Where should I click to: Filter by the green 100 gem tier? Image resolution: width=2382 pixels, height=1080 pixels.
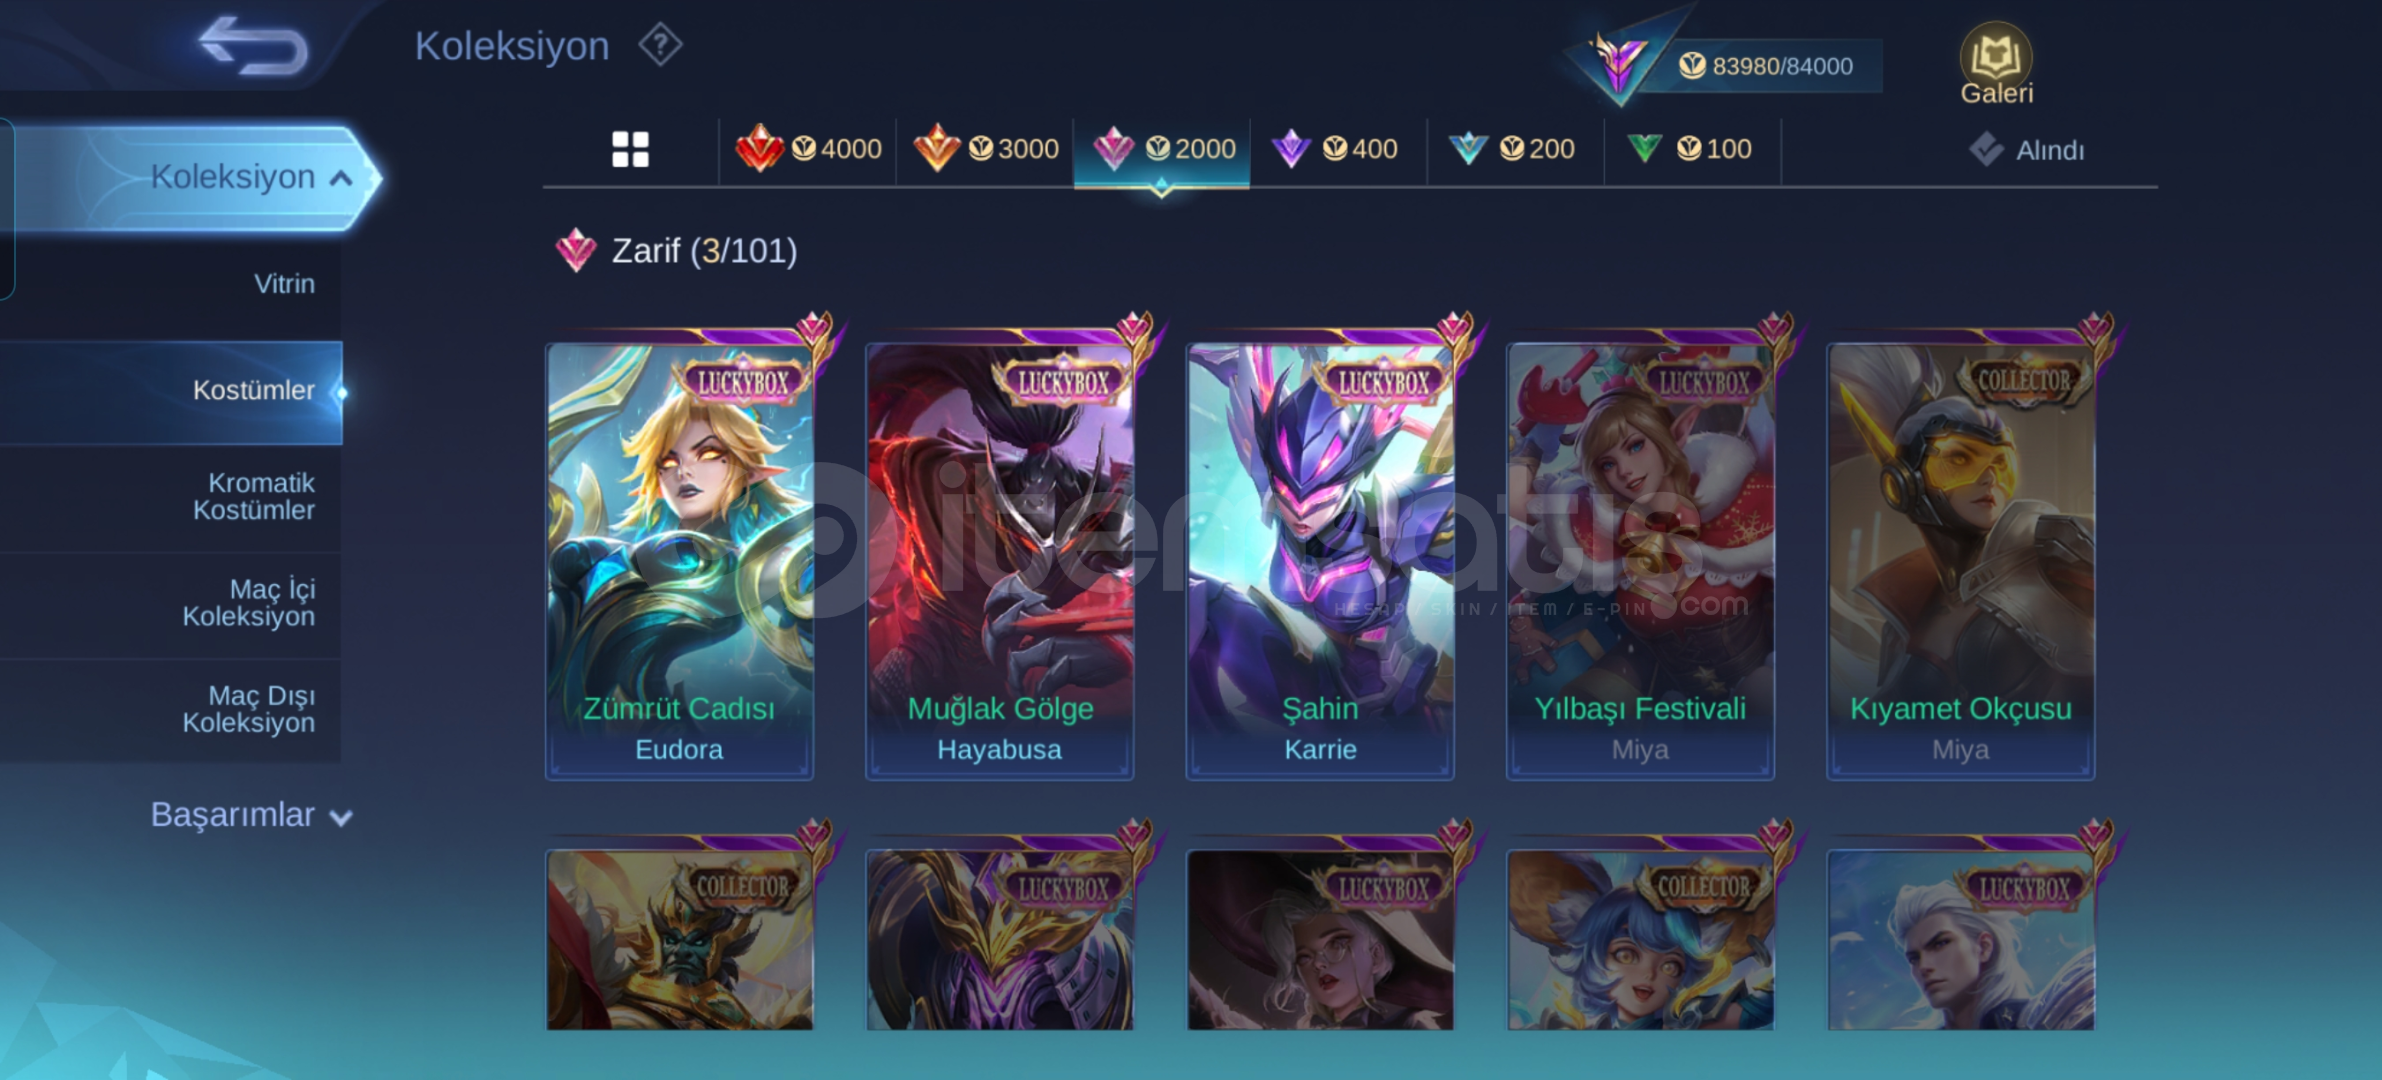tap(1692, 149)
